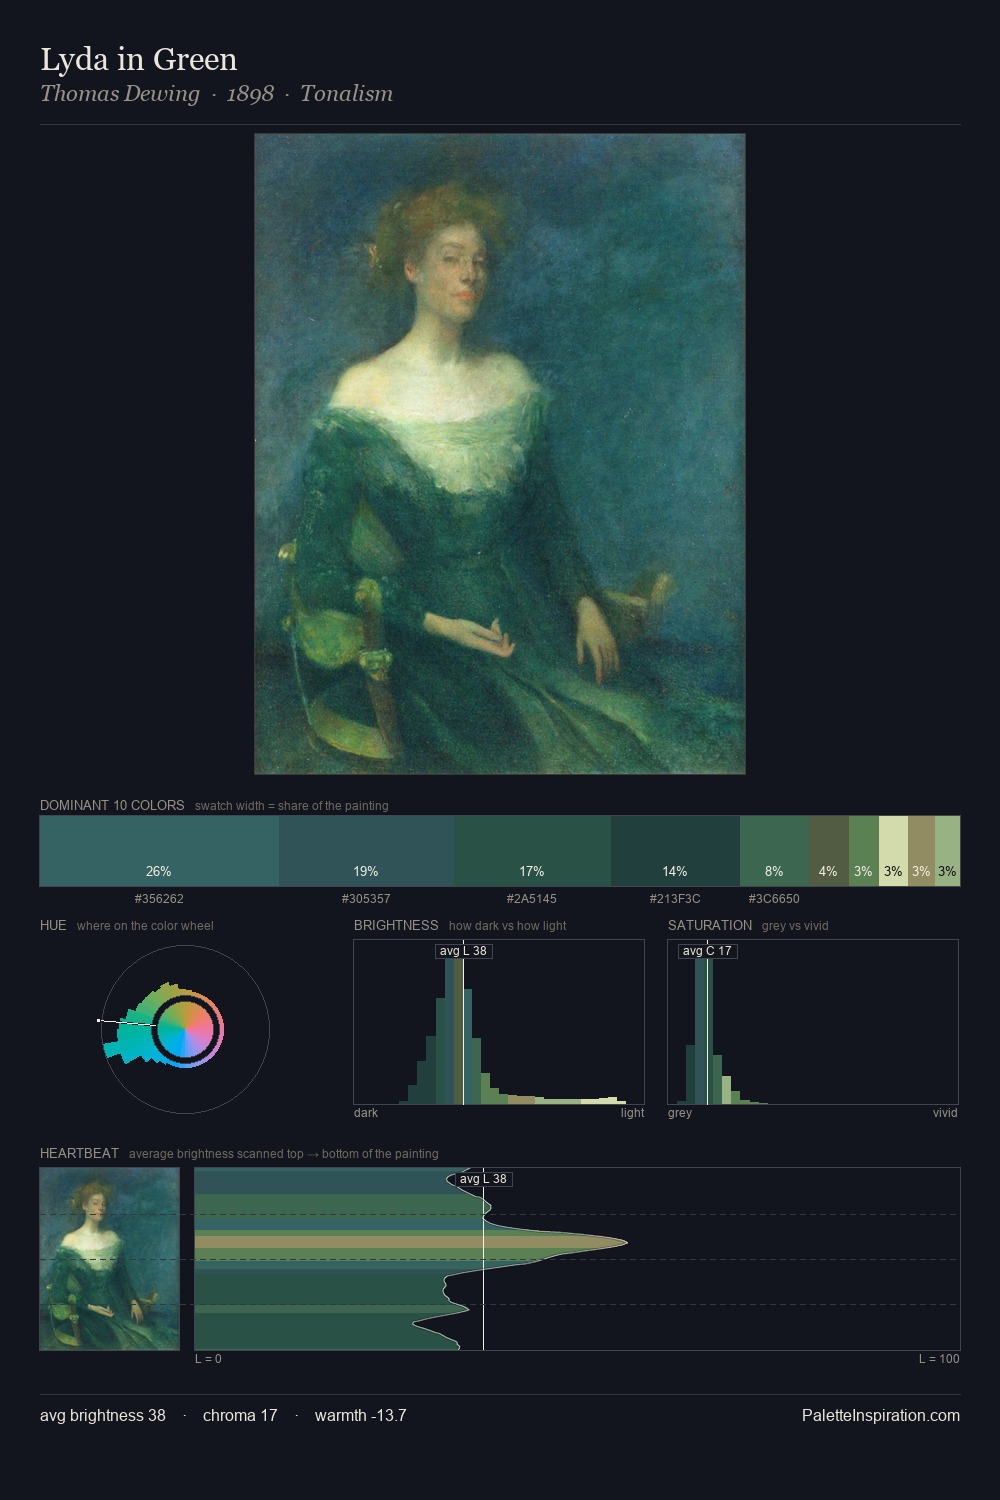Click the 'light' axis label
Image resolution: width=1000 pixels, height=1500 pixels.
point(632,1113)
